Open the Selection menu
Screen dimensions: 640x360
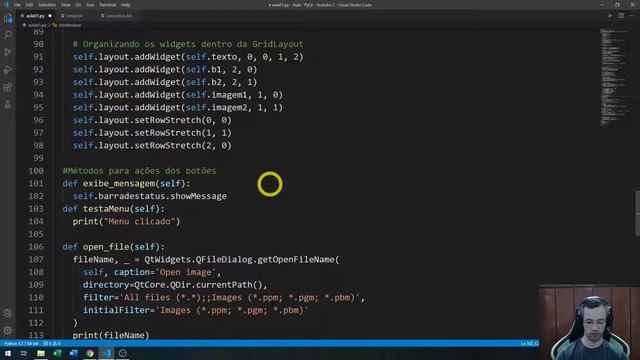(47, 5)
